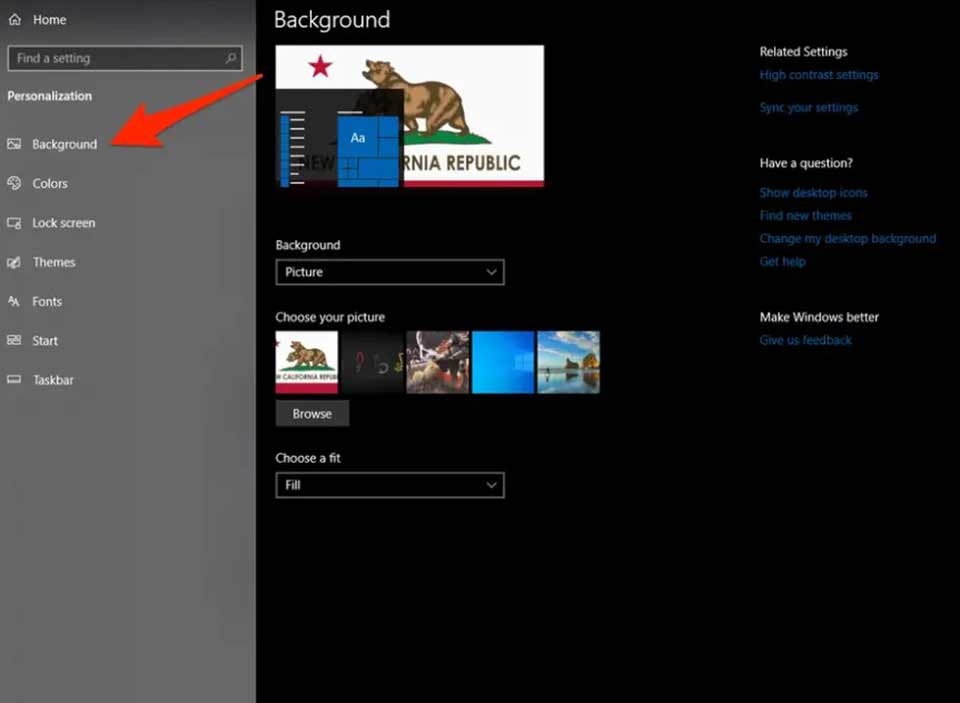The width and height of the screenshot is (960, 703).
Task: Select the blue Windows logo wallpaper
Action: (x=503, y=362)
